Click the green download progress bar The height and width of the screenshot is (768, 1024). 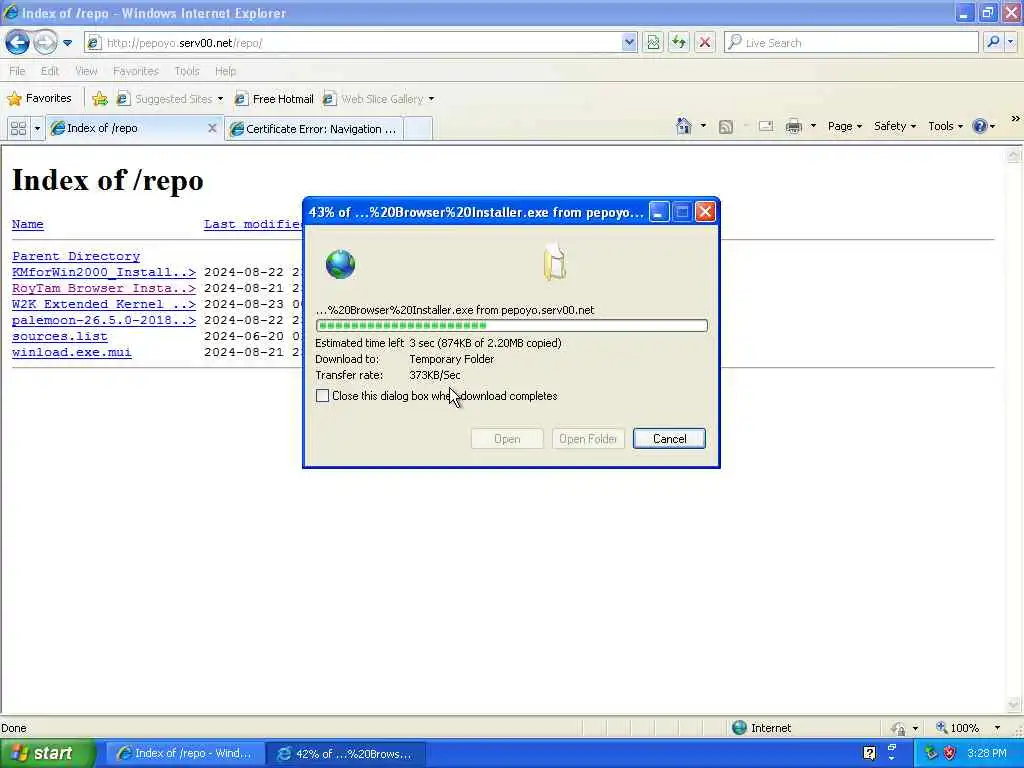point(511,325)
